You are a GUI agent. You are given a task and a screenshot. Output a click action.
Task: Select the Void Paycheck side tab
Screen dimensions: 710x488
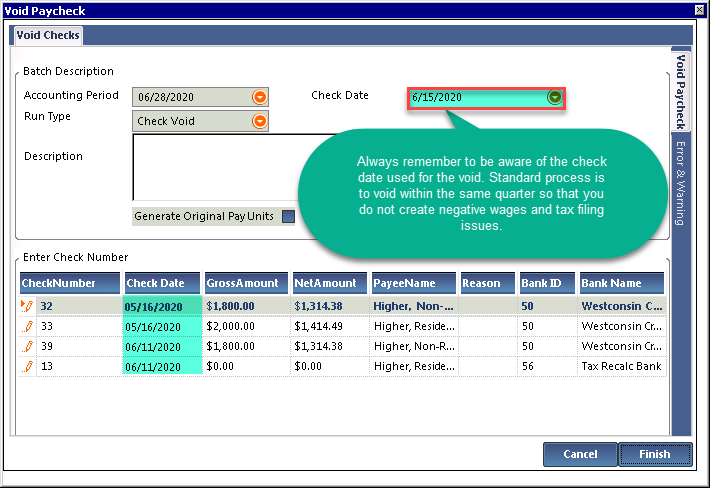coord(680,92)
